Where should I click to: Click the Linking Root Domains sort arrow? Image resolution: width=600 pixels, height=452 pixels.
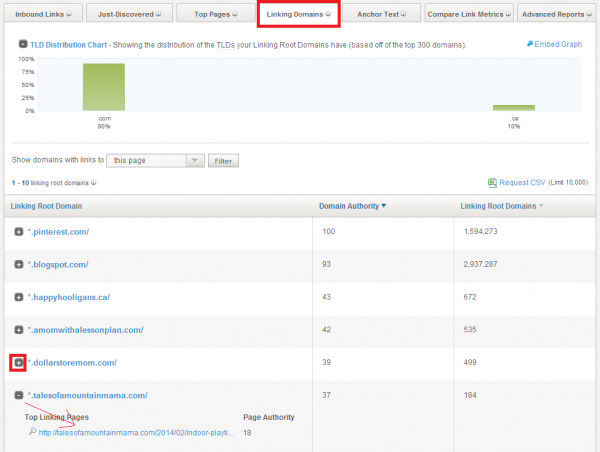[541, 206]
